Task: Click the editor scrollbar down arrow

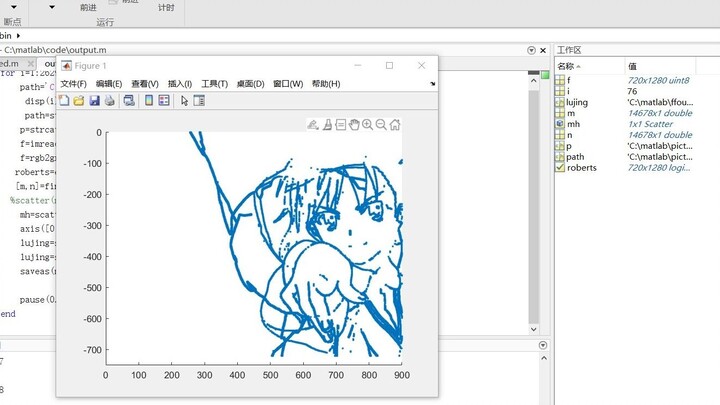Action: 534,329
